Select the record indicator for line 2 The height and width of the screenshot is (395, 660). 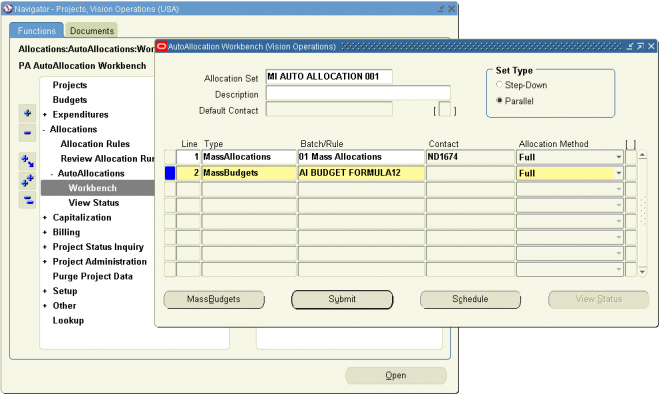pyautogui.click(x=170, y=173)
